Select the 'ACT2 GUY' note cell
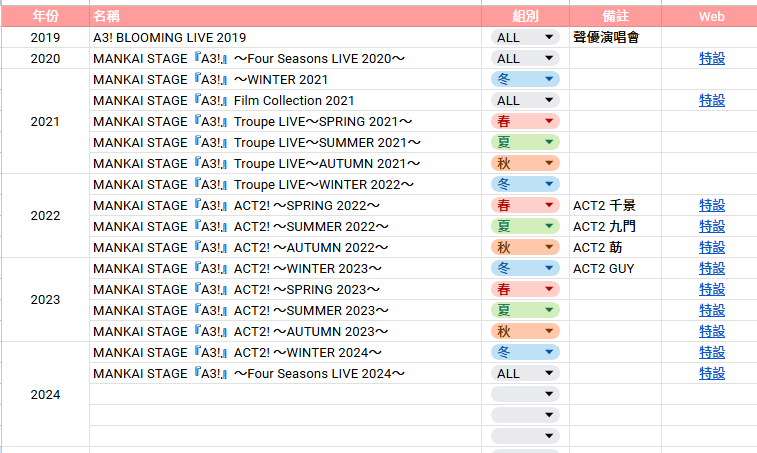Viewport: 757px width, 453px height. pos(616,269)
